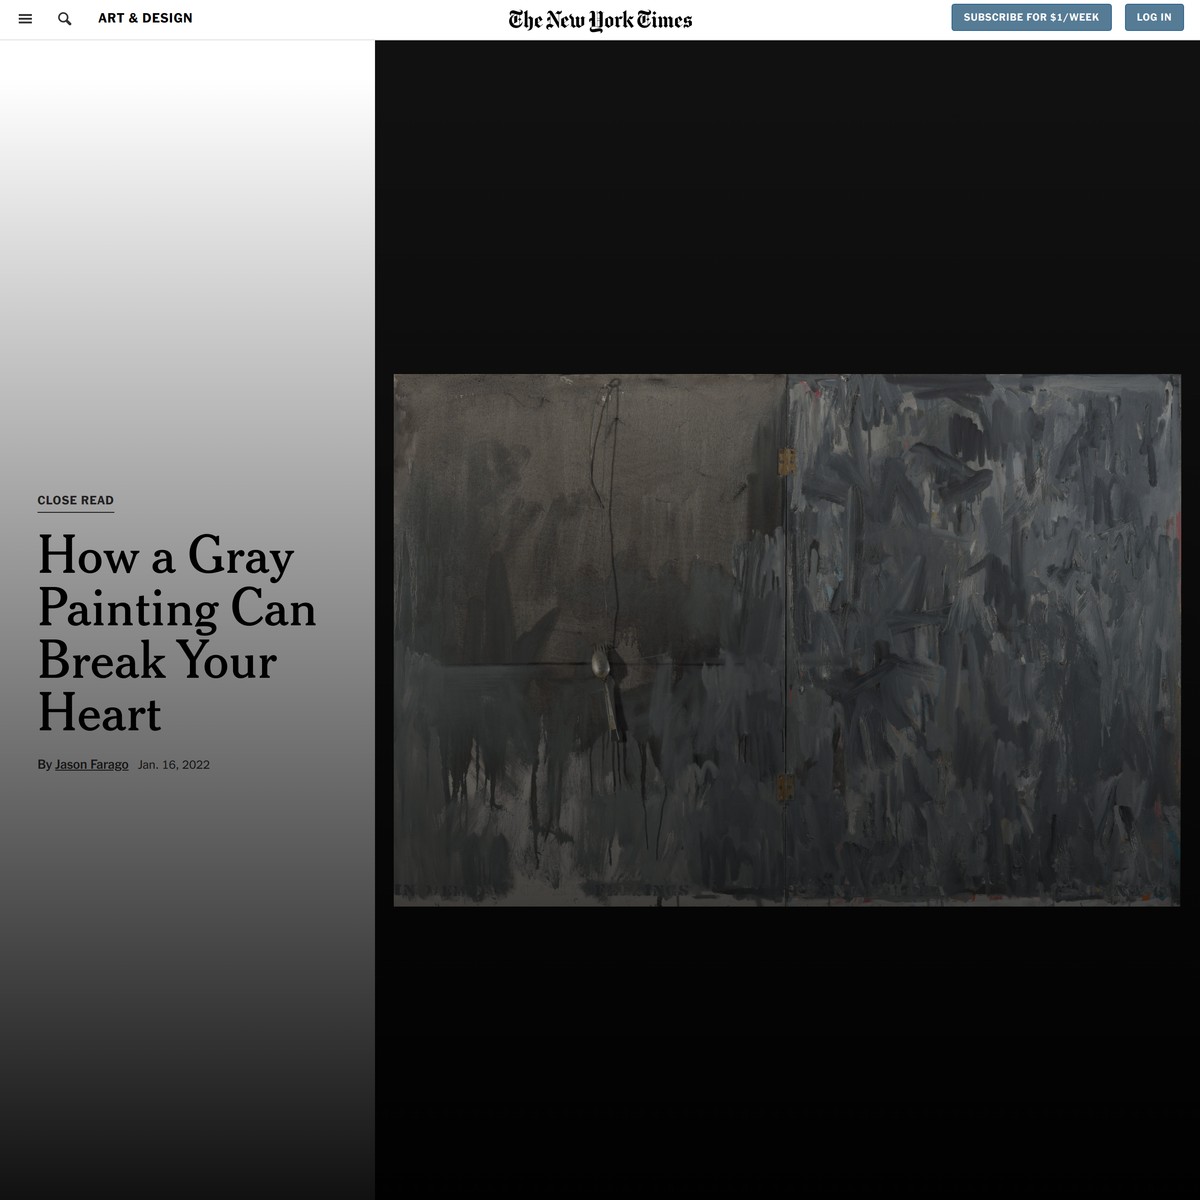Click the search magnifying glass icon
The height and width of the screenshot is (1200, 1200).
(64, 18)
